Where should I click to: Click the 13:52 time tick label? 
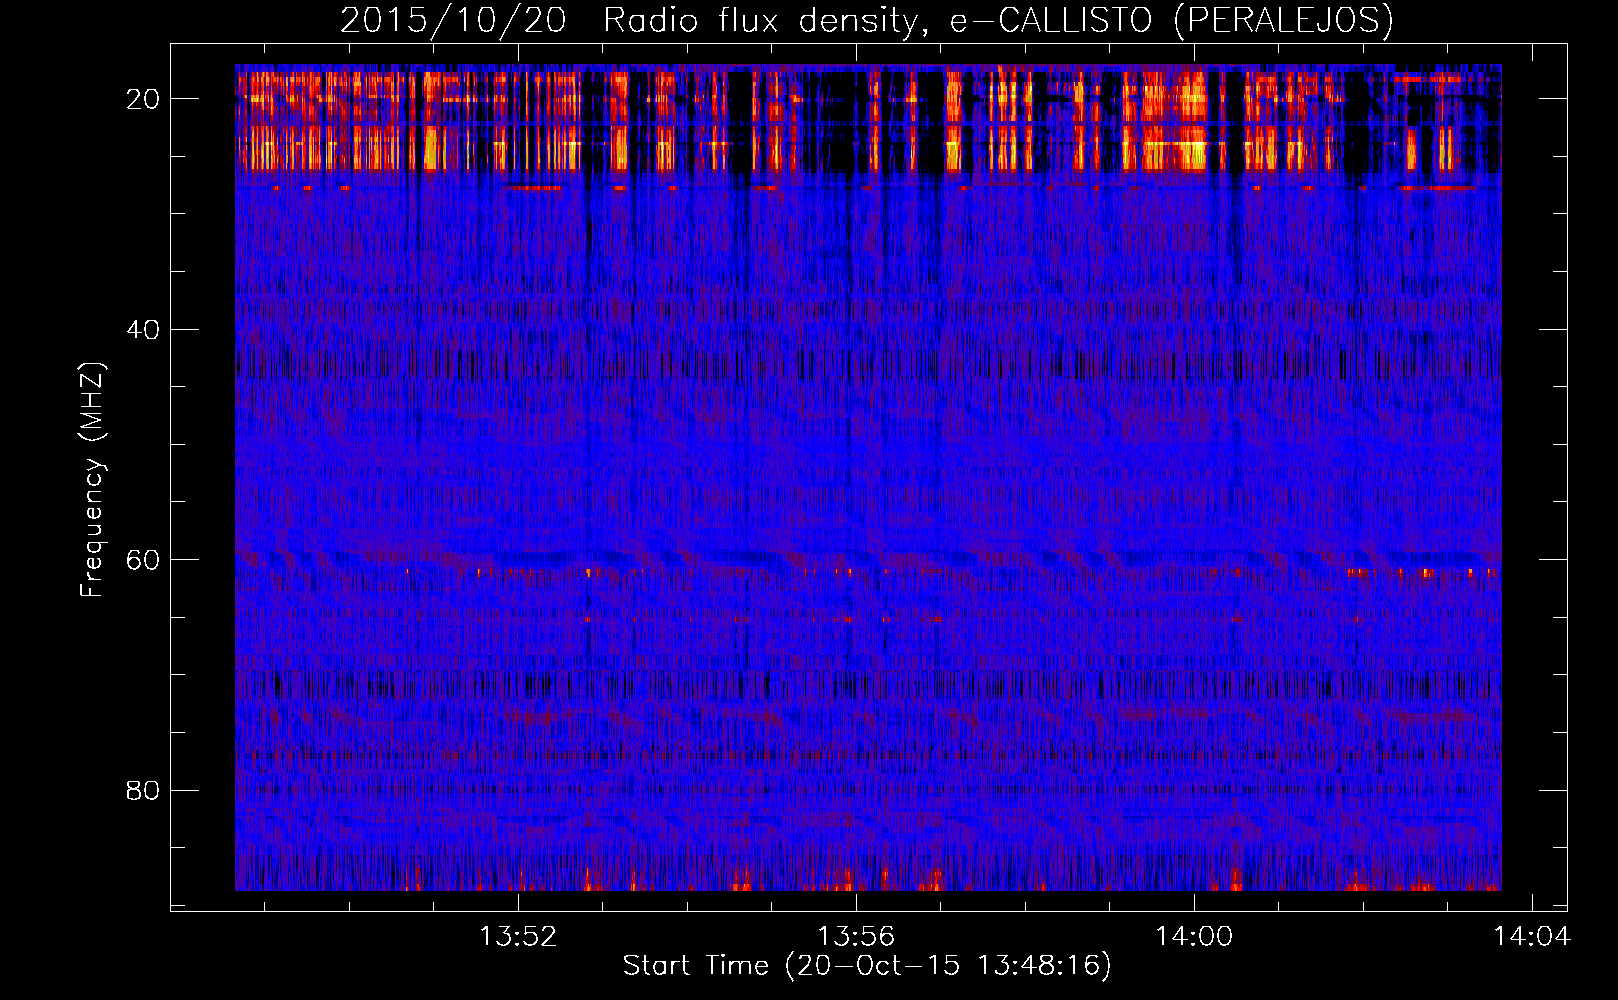click(x=518, y=937)
